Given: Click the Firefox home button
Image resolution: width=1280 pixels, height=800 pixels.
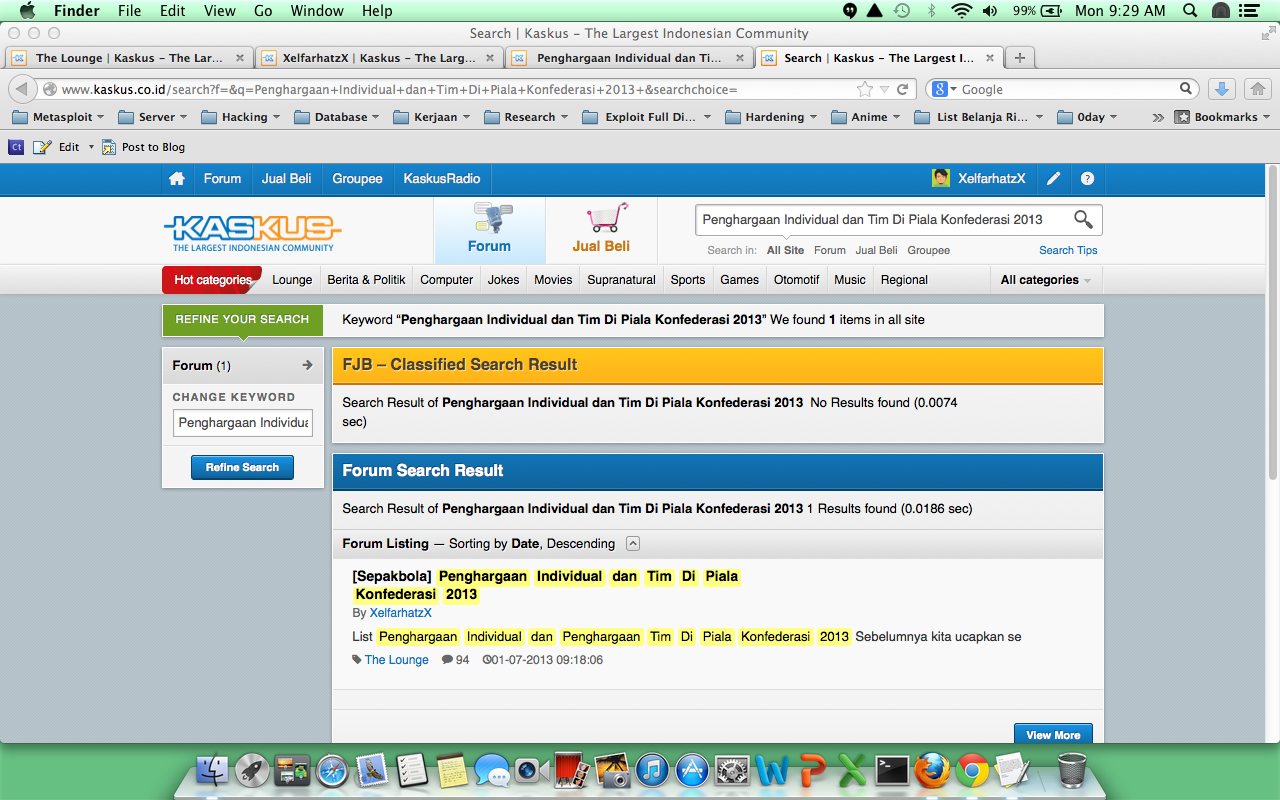Looking at the screenshot, I should click(x=1257, y=89).
